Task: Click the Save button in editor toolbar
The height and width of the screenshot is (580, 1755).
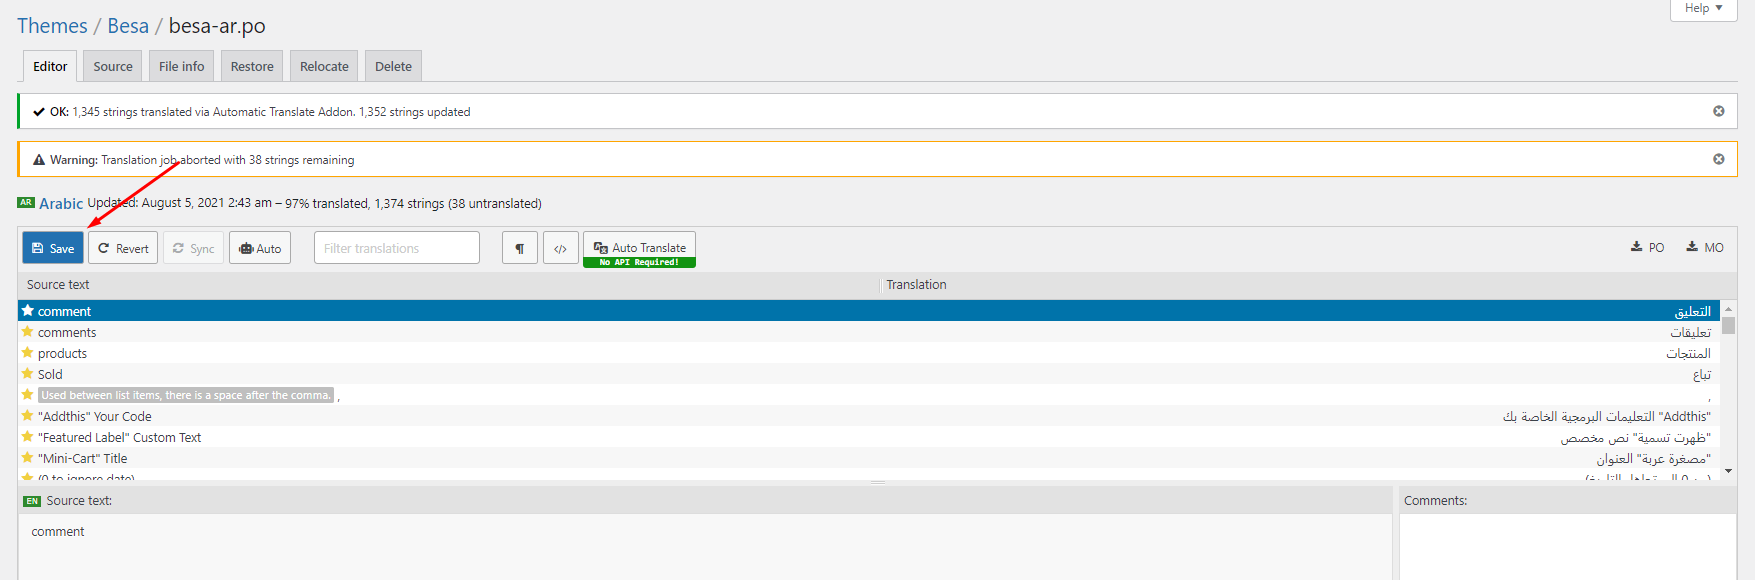Action: pyautogui.click(x=53, y=248)
